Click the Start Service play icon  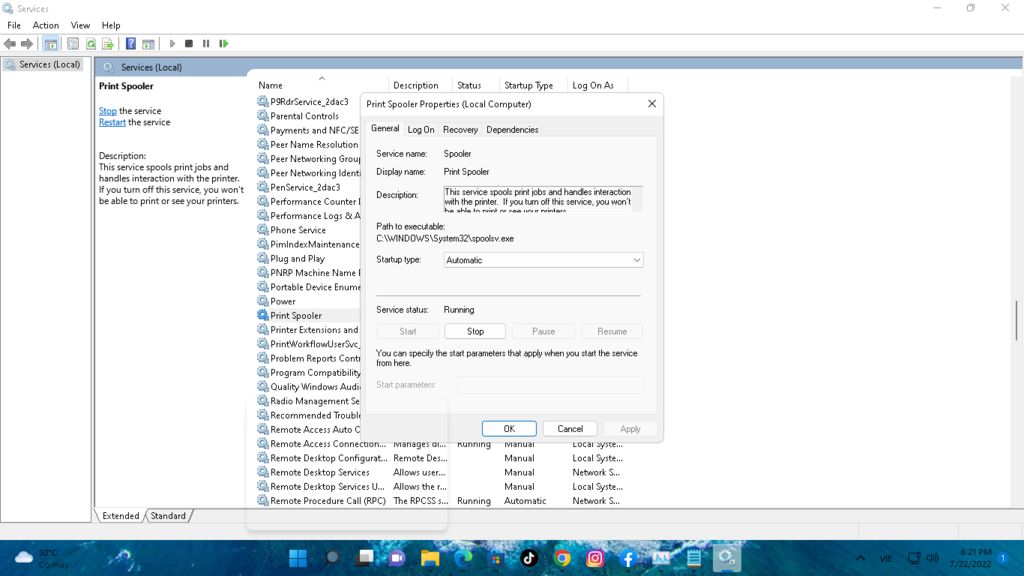[x=172, y=44]
